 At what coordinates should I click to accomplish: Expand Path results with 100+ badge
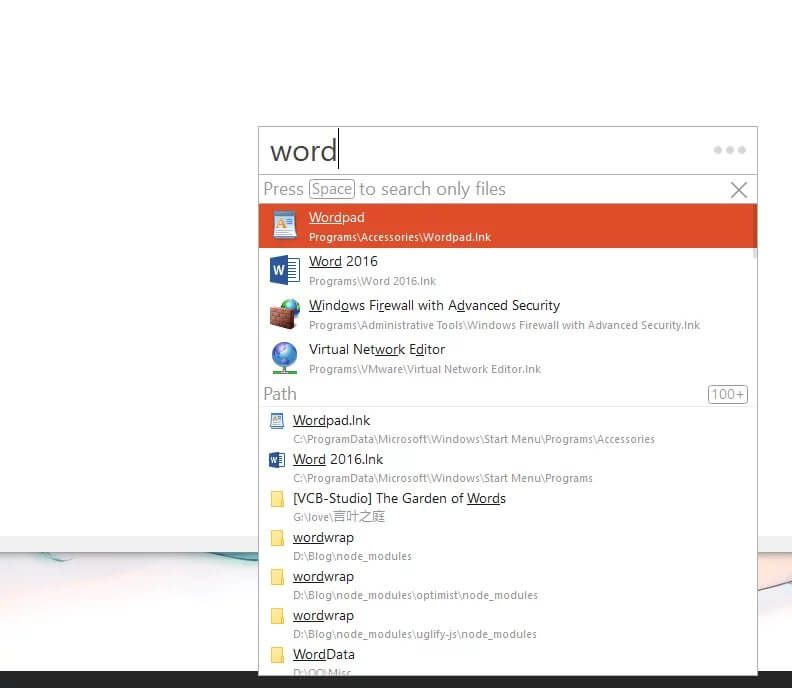pos(727,394)
